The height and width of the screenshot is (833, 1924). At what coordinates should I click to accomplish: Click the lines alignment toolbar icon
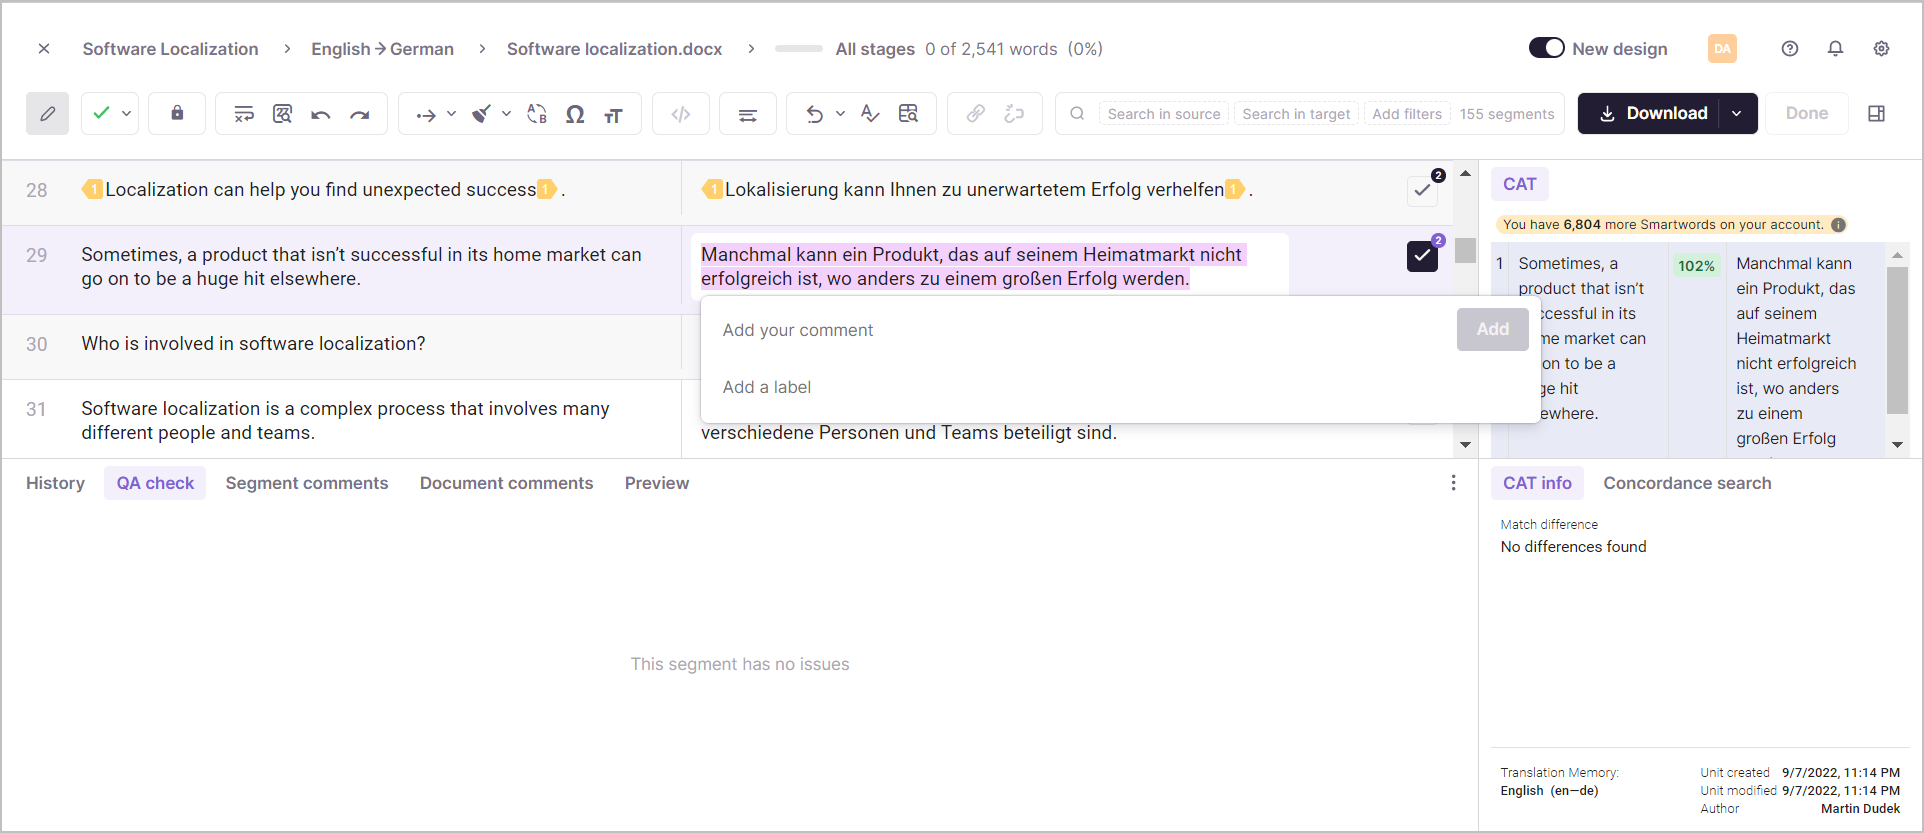(747, 114)
